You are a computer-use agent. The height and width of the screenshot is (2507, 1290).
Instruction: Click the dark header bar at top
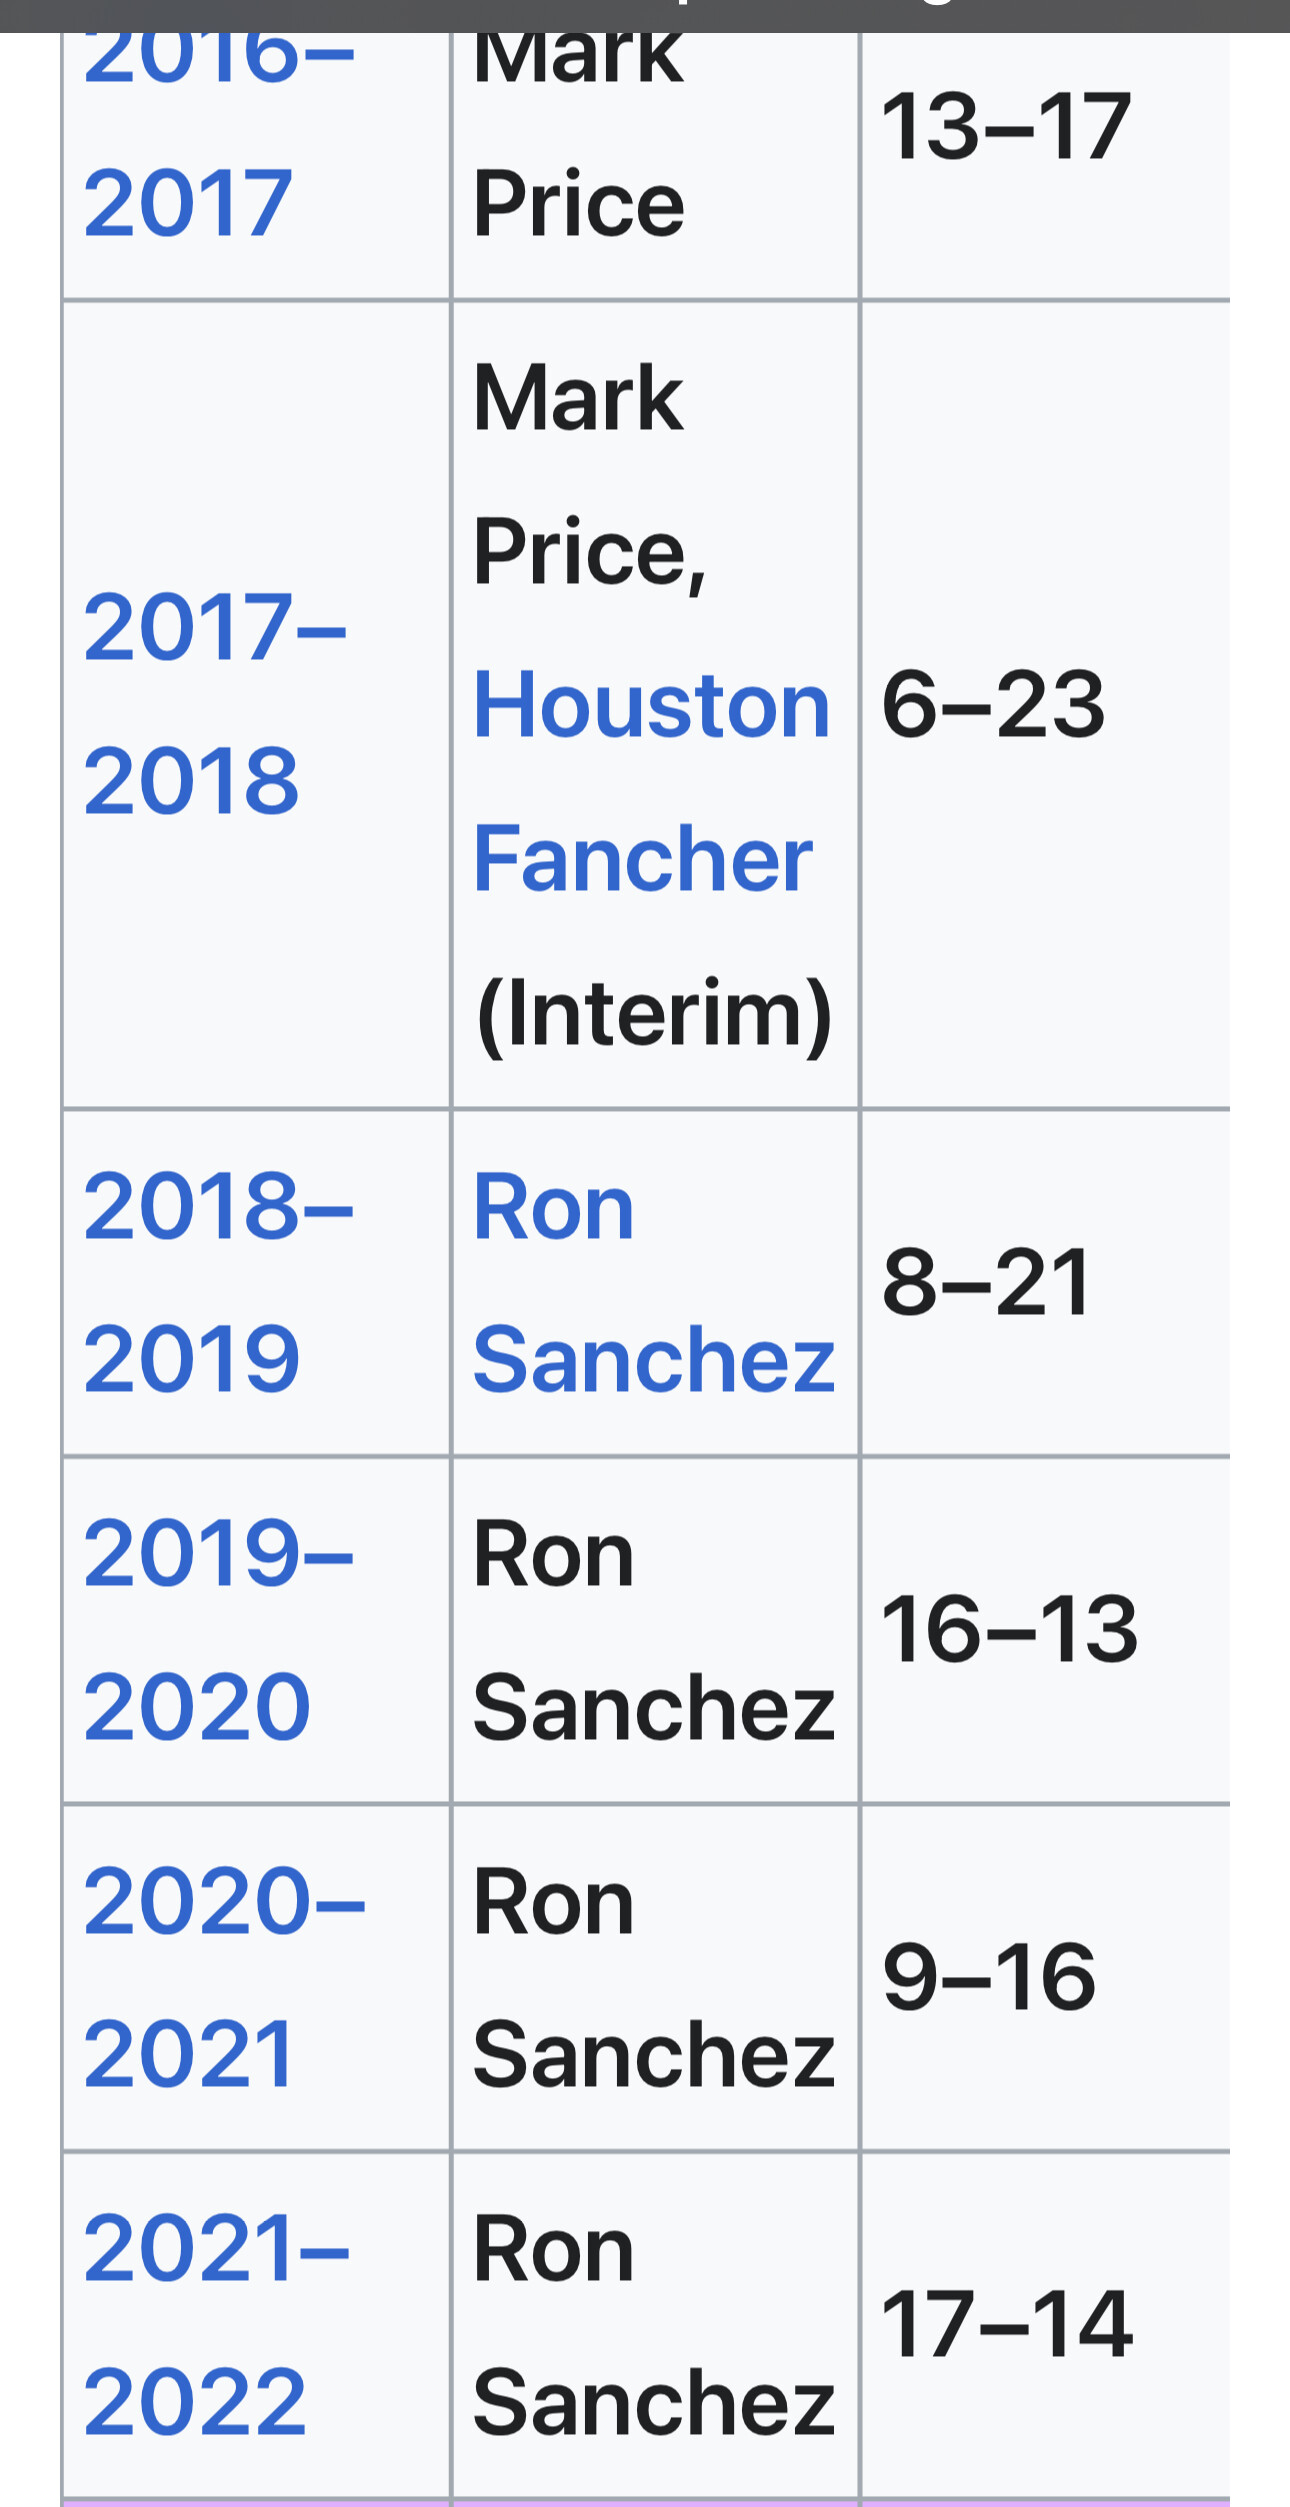click(645, 16)
